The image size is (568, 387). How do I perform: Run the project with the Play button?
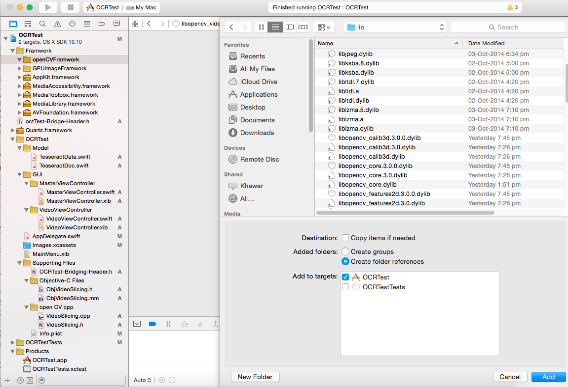48,7
